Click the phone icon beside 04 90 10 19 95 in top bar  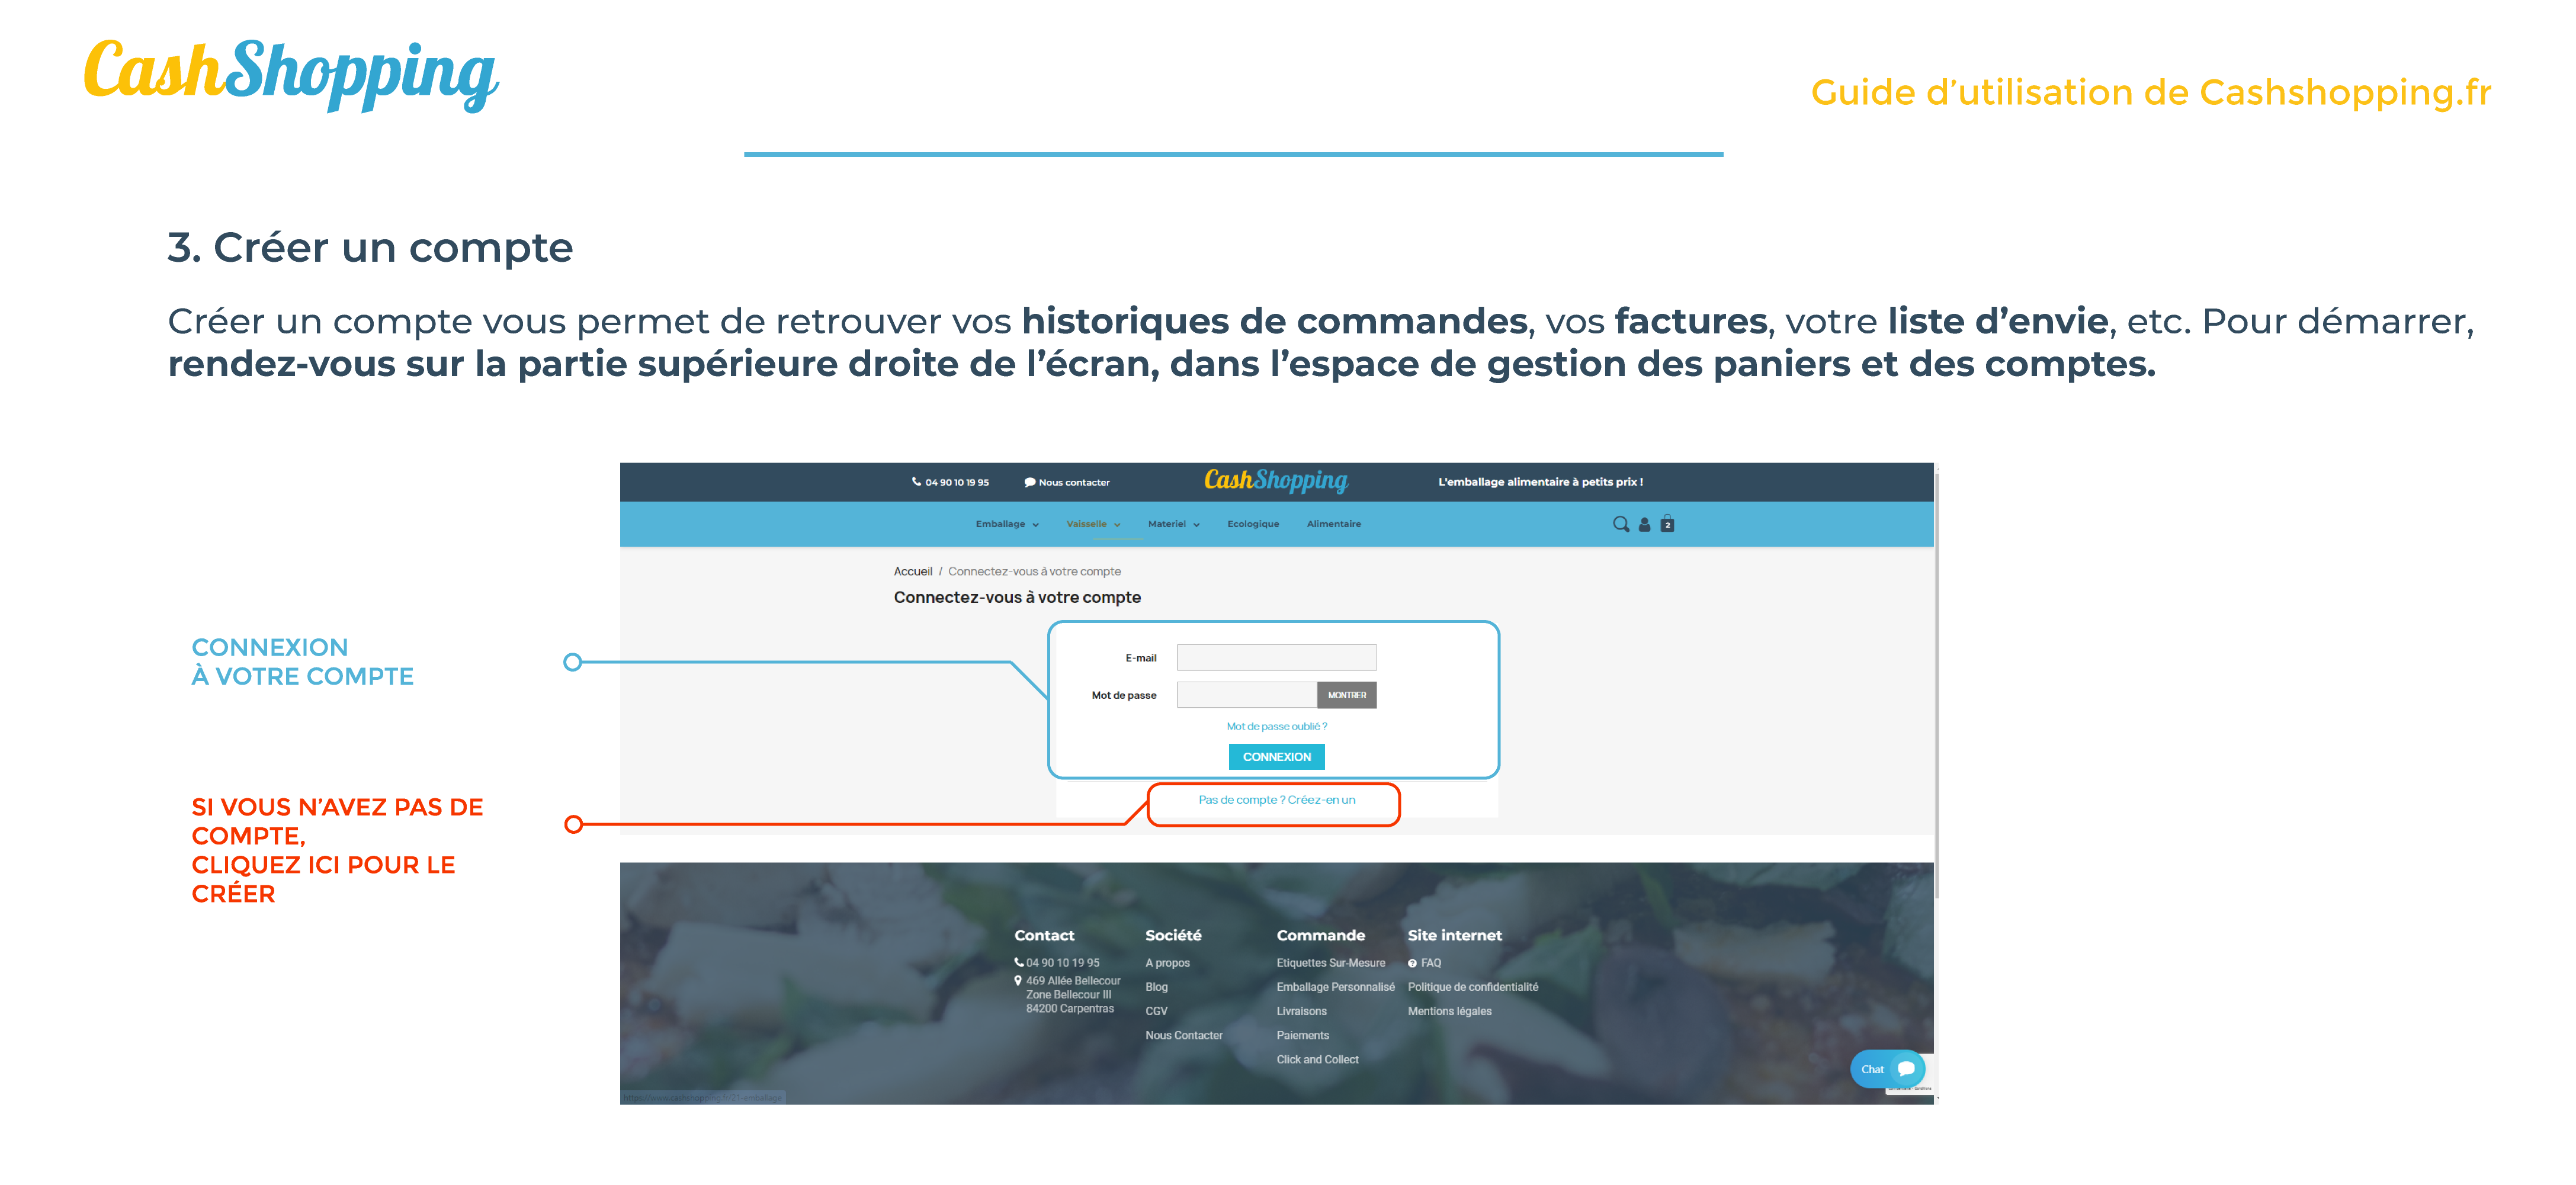(x=916, y=482)
